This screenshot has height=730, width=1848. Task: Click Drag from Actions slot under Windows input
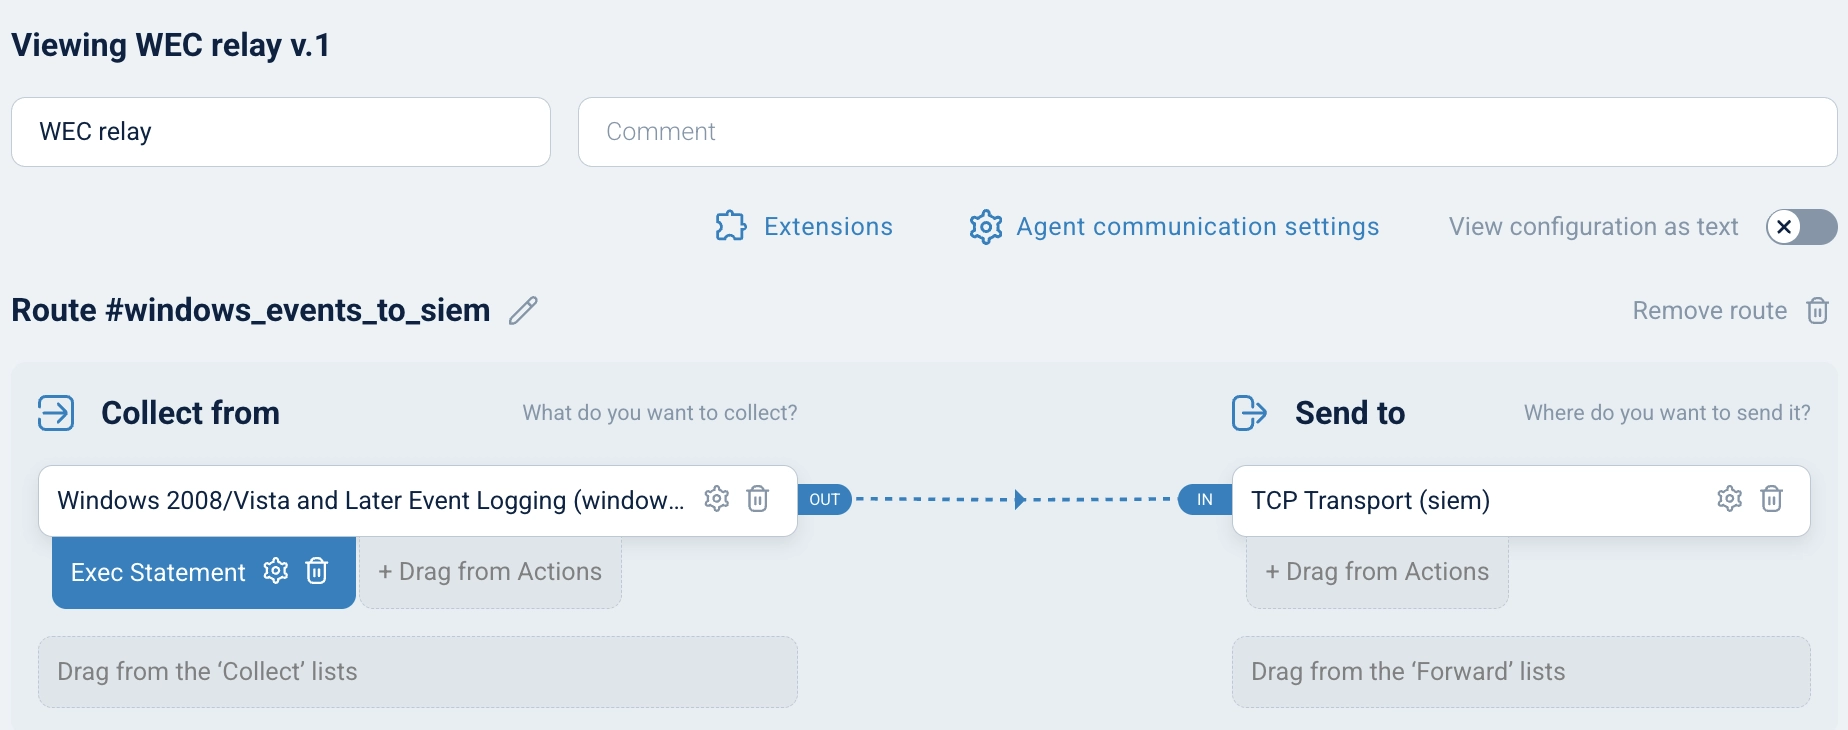490,572
